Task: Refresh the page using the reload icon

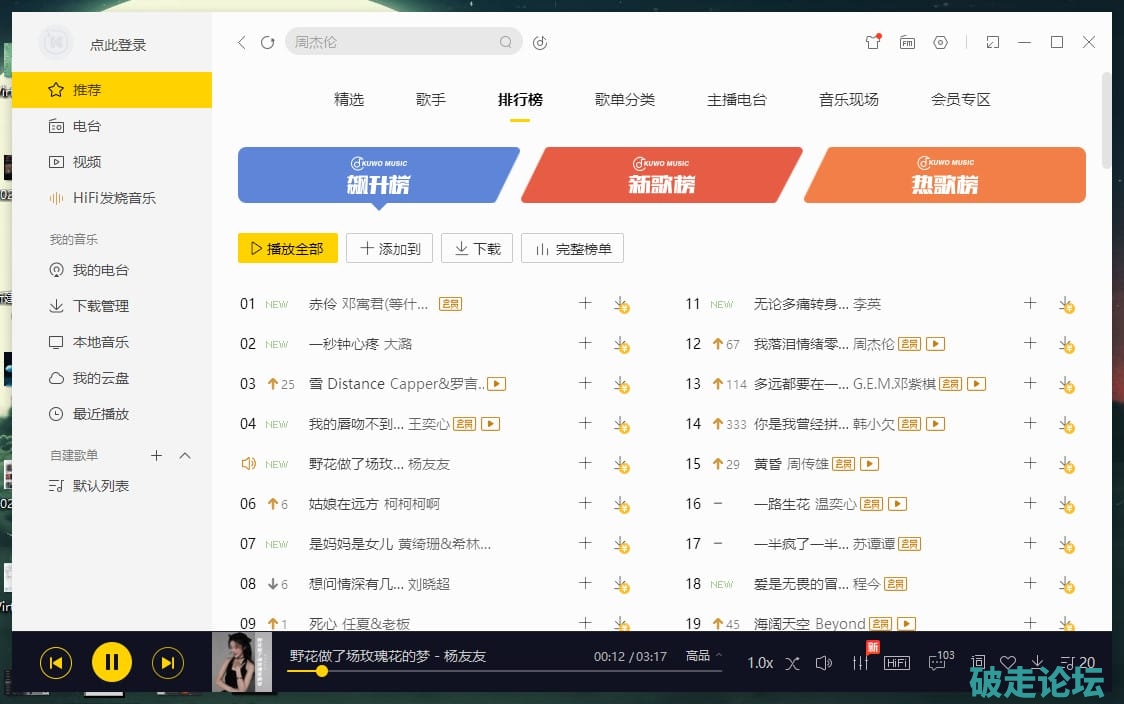Action: click(x=267, y=42)
